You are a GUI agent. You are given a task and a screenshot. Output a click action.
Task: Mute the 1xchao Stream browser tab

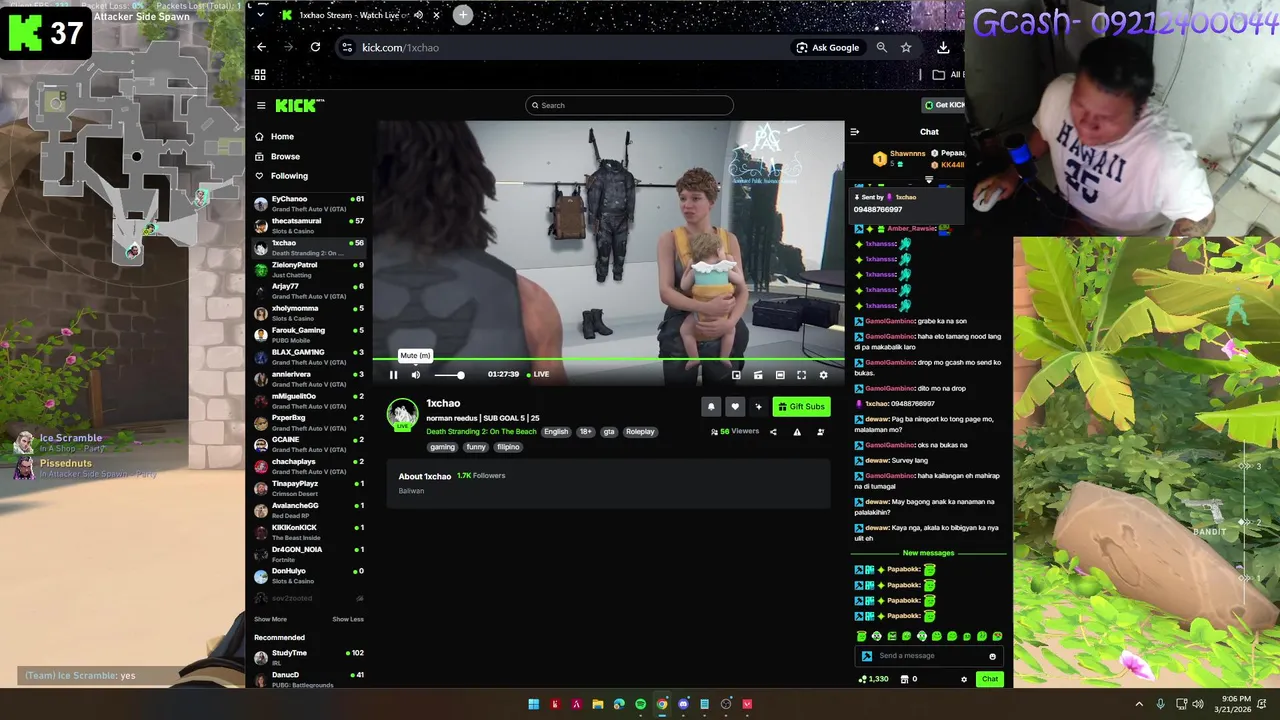418,15
